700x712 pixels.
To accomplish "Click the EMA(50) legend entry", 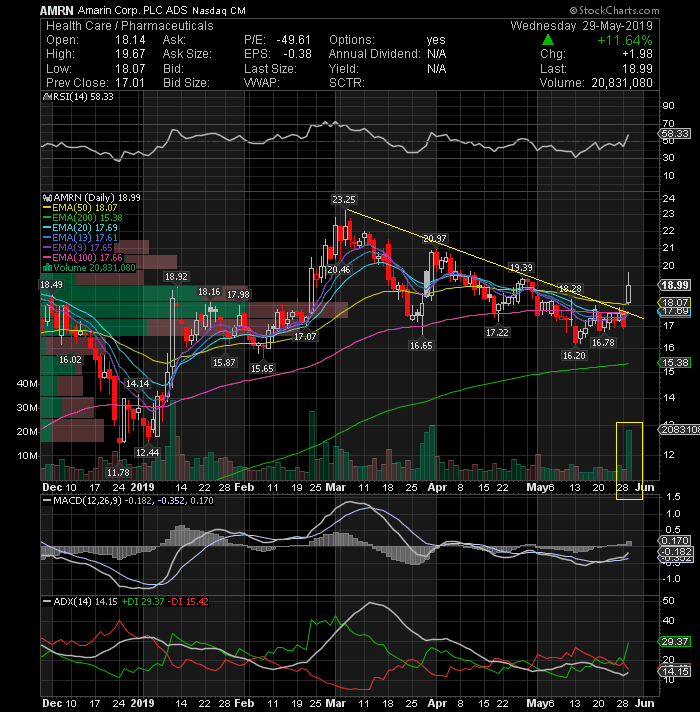I will (x=81, y=208).
